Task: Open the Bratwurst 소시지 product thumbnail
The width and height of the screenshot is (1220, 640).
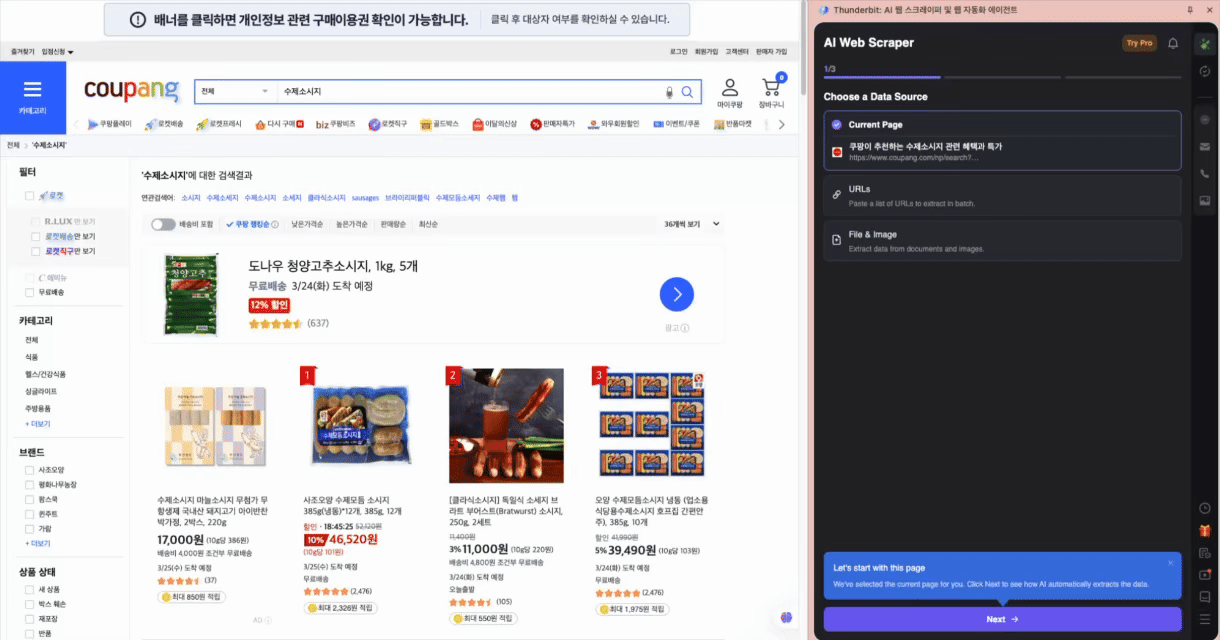Action: (506, 427)
